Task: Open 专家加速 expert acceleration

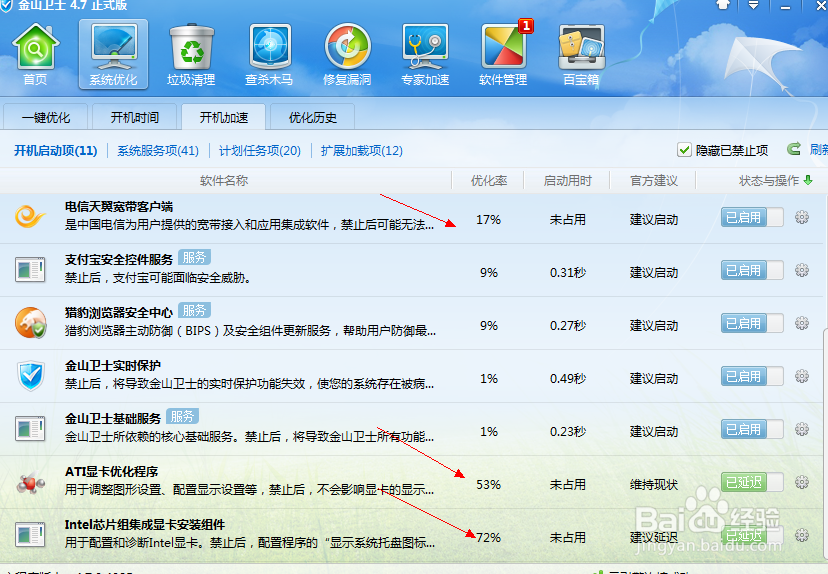Action: click(425, 54)
